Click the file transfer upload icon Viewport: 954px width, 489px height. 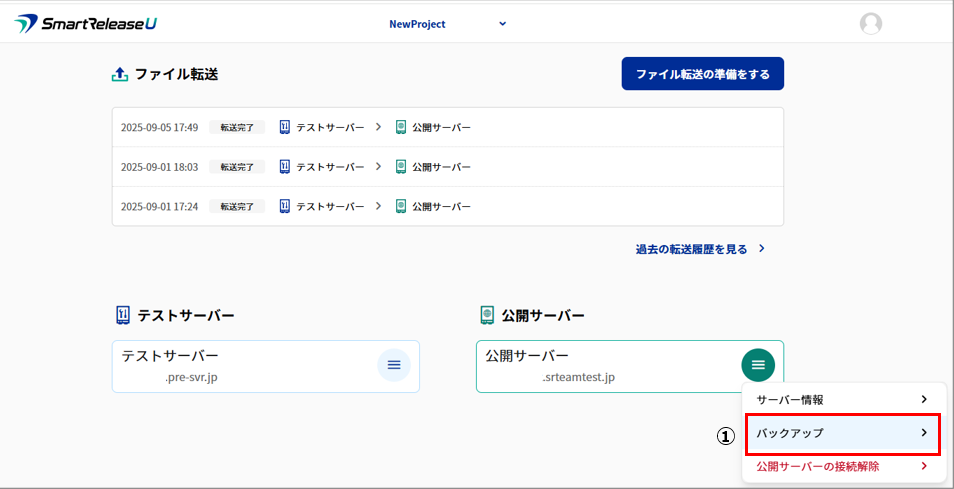120,74
